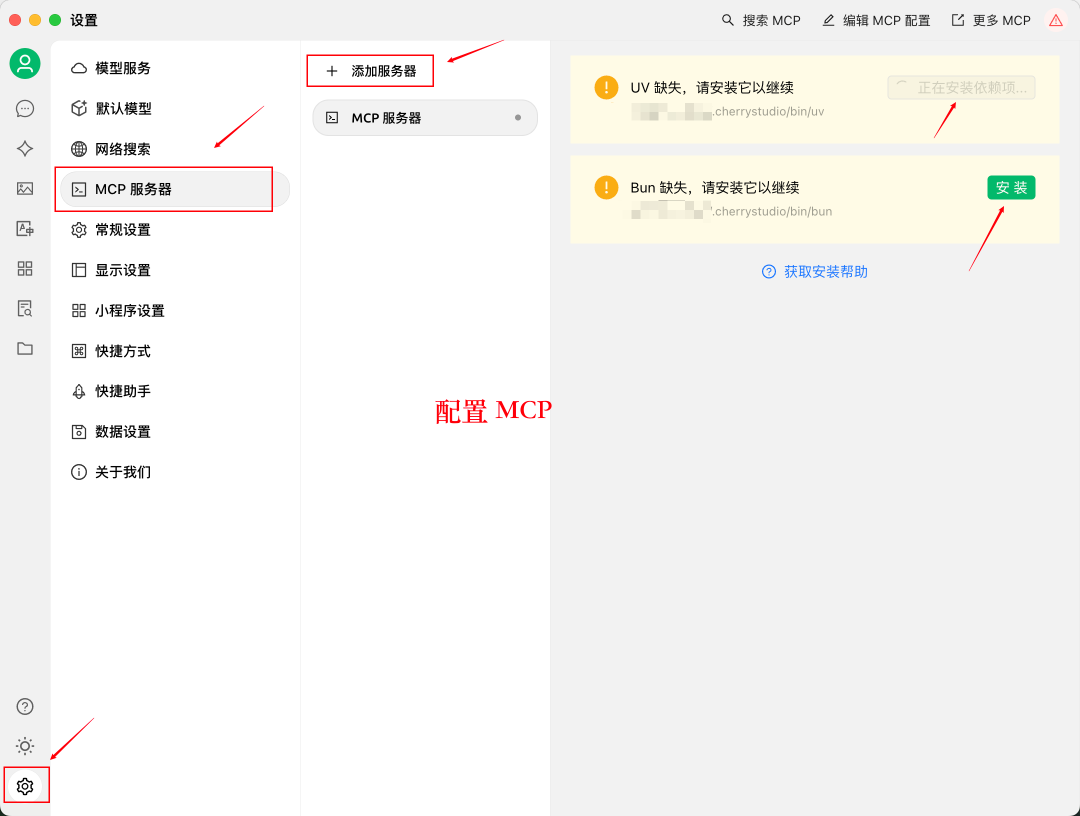Click the 添加服务器 button
Image resolution: width=1080 pixels, height=816 pixels.
click(x=370, y=71)
